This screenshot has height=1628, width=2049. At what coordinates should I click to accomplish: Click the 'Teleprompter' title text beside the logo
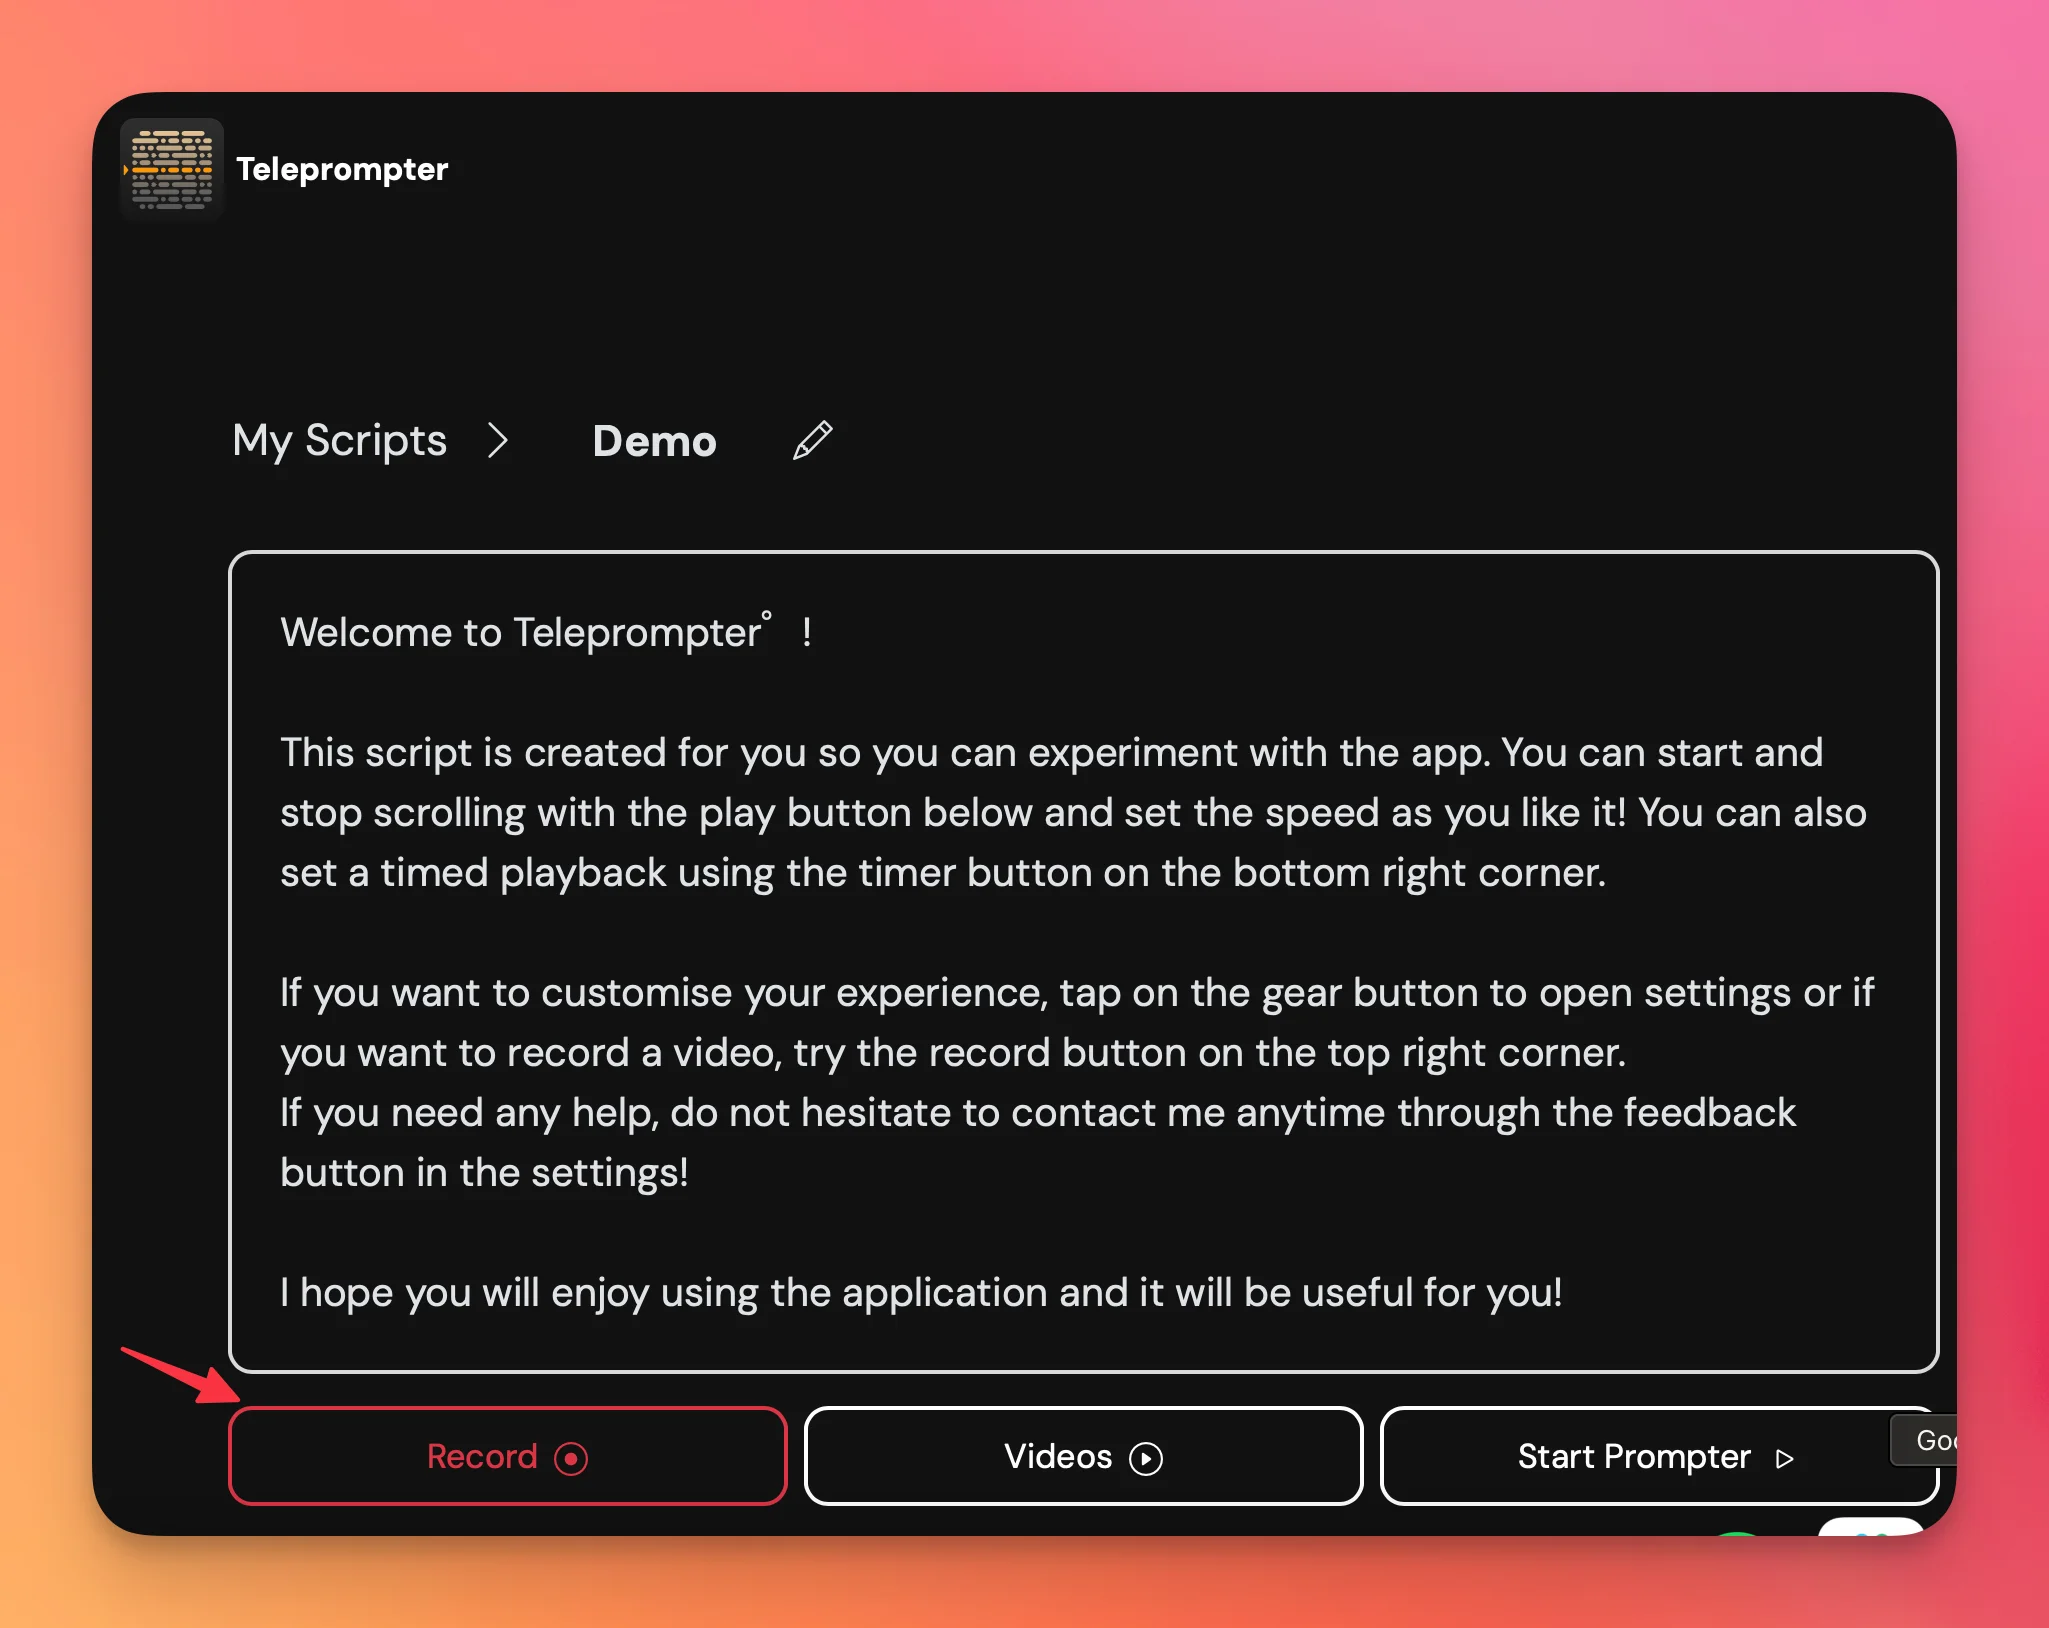point(342,168)
